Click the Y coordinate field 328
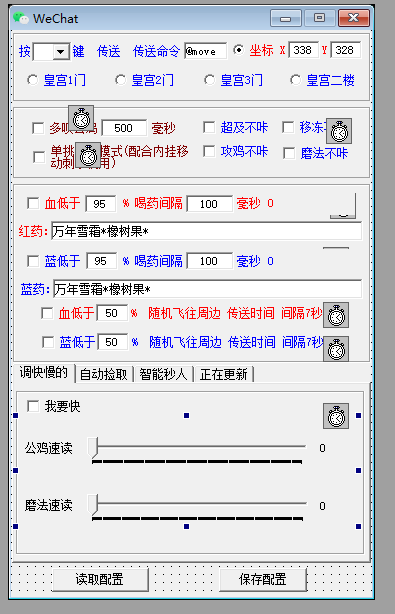The height and width of the screenshot is (614, 395). point(346,50)
